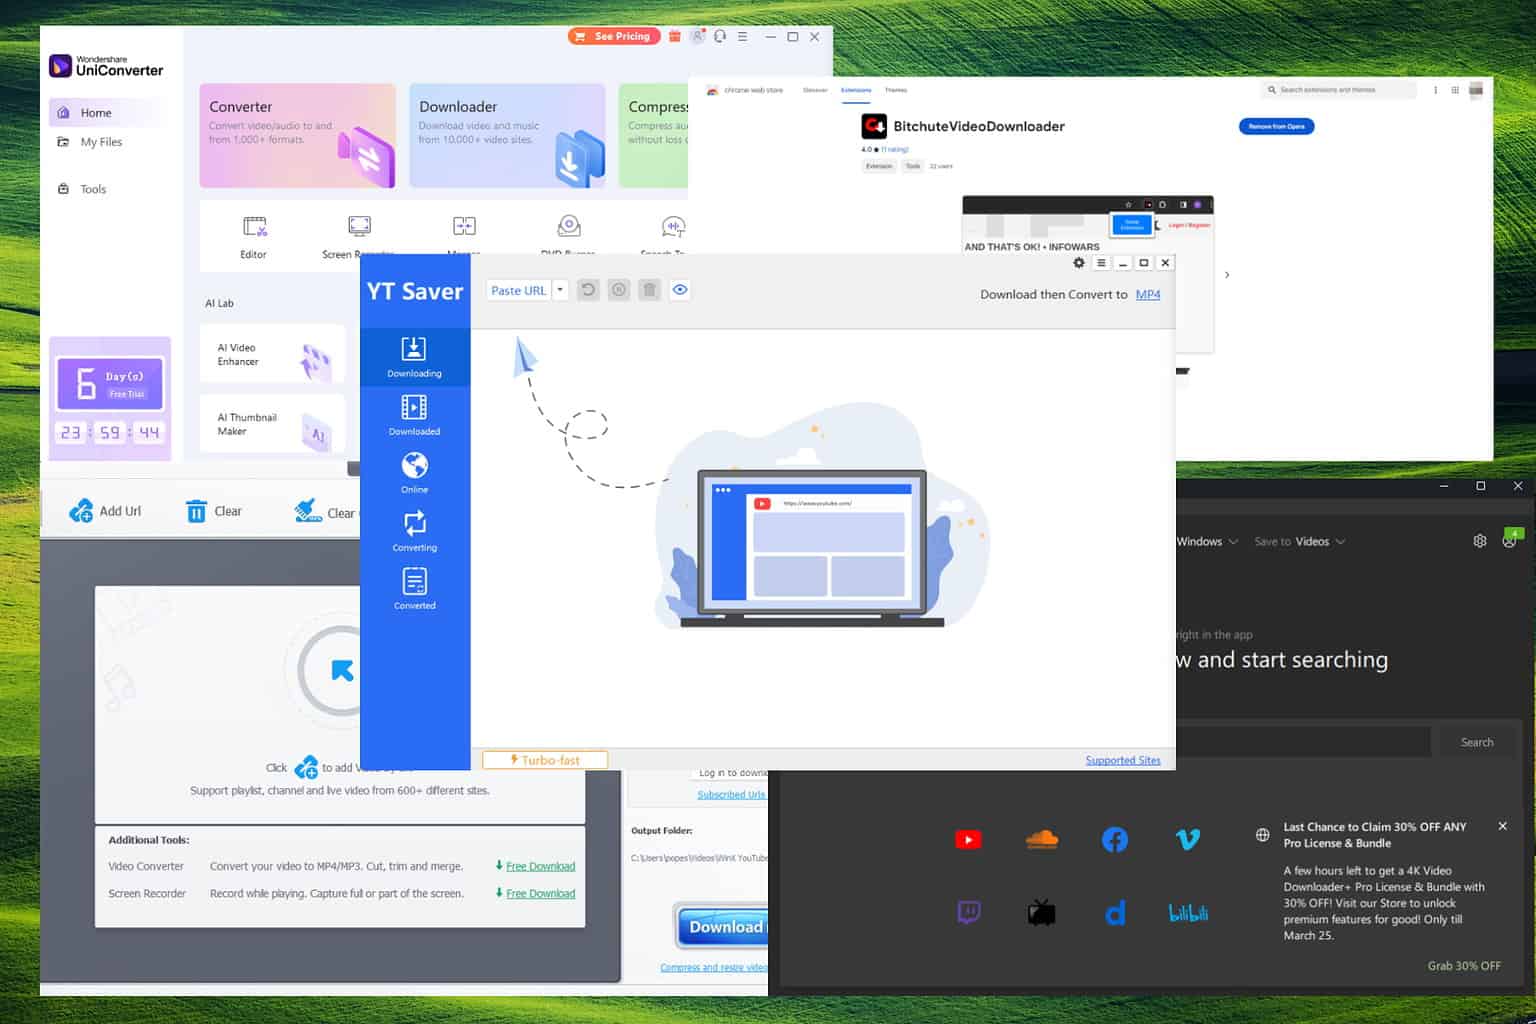Toggle the Turbo-fast mode in YT Saver
The image size is (1536, 1024).
(x=544, y=760)
